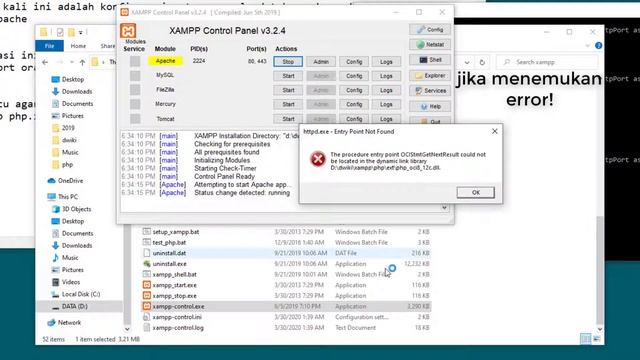Image resolution: width=640 pixels, height=360 pixels.
Task: Click navigation pane scroll down arrow
Action: click(127, 329)
